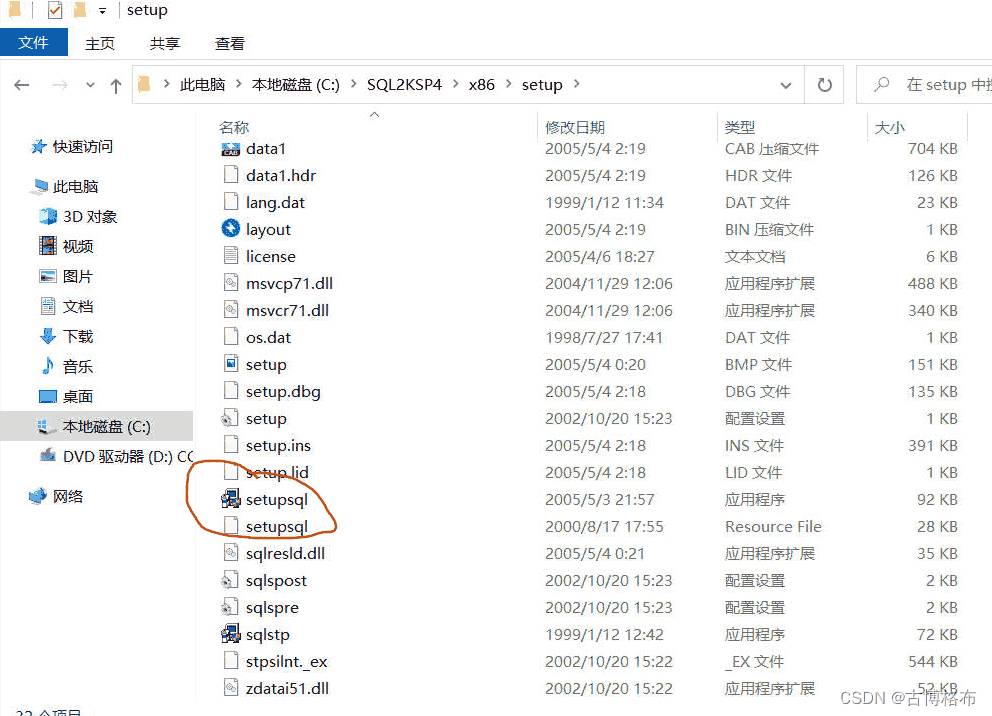Expand chevron after 本地磁盘 (C:) in path
Image resolution: width=992 pixels, height=716 pixels.
click(x=353, y=83)
